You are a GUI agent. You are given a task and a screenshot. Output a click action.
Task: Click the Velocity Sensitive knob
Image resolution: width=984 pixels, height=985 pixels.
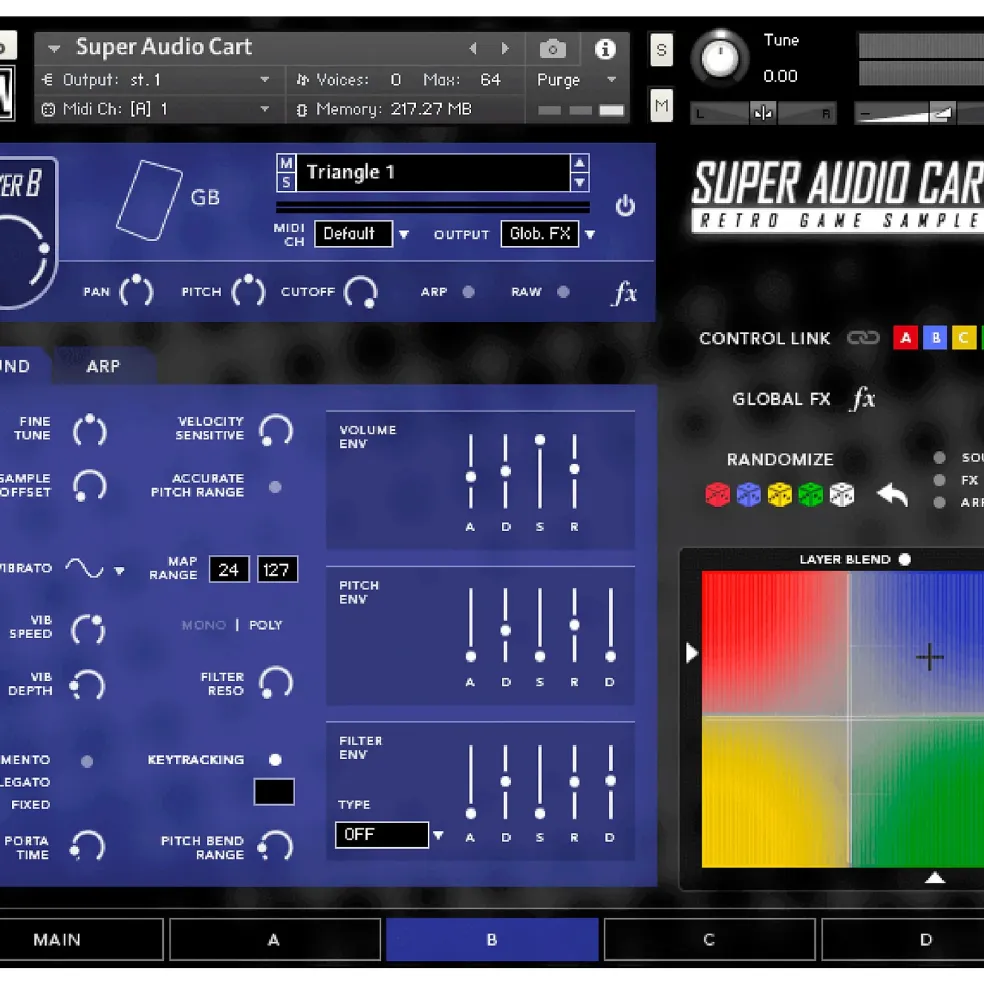click(x=276, y=430)
